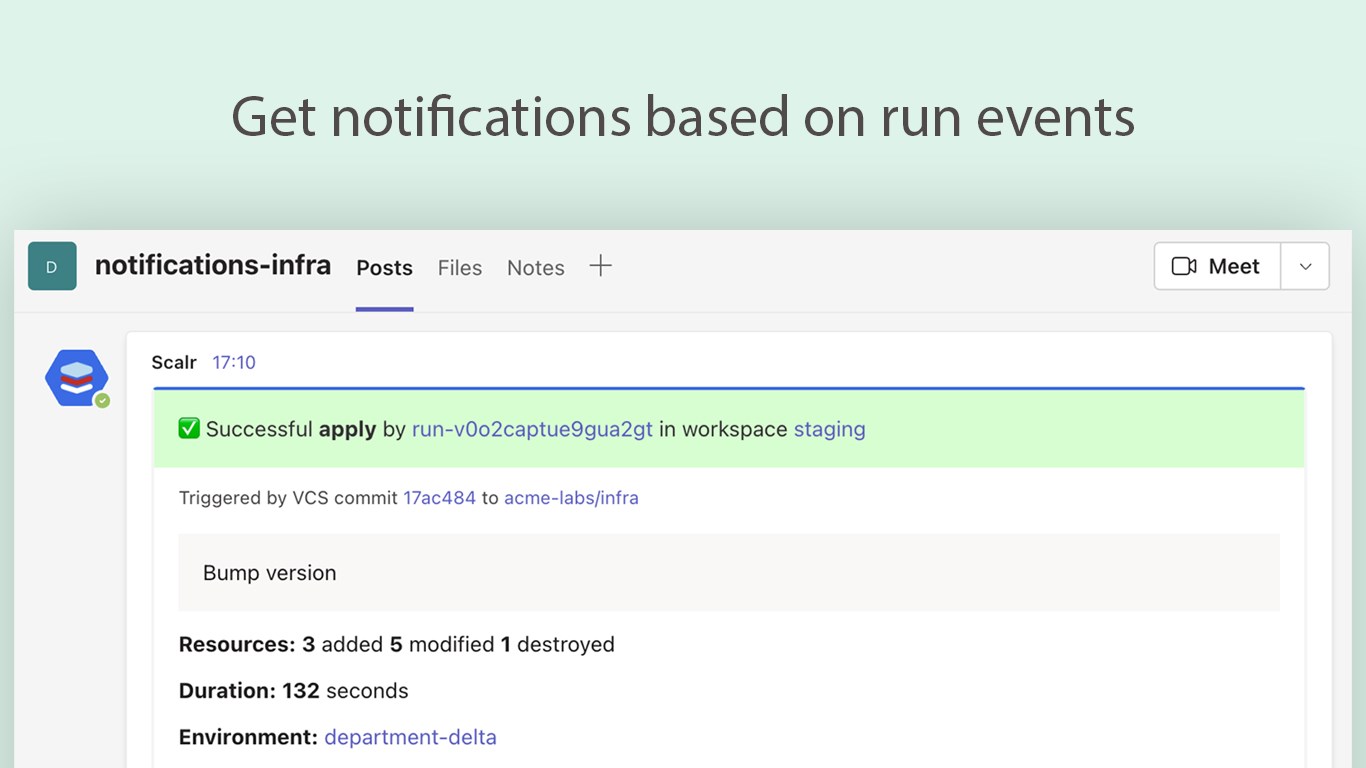Screen dimensions: 1366x768
Task: Click the Scalr app logo avatar
Action: (x=77, y=378)
